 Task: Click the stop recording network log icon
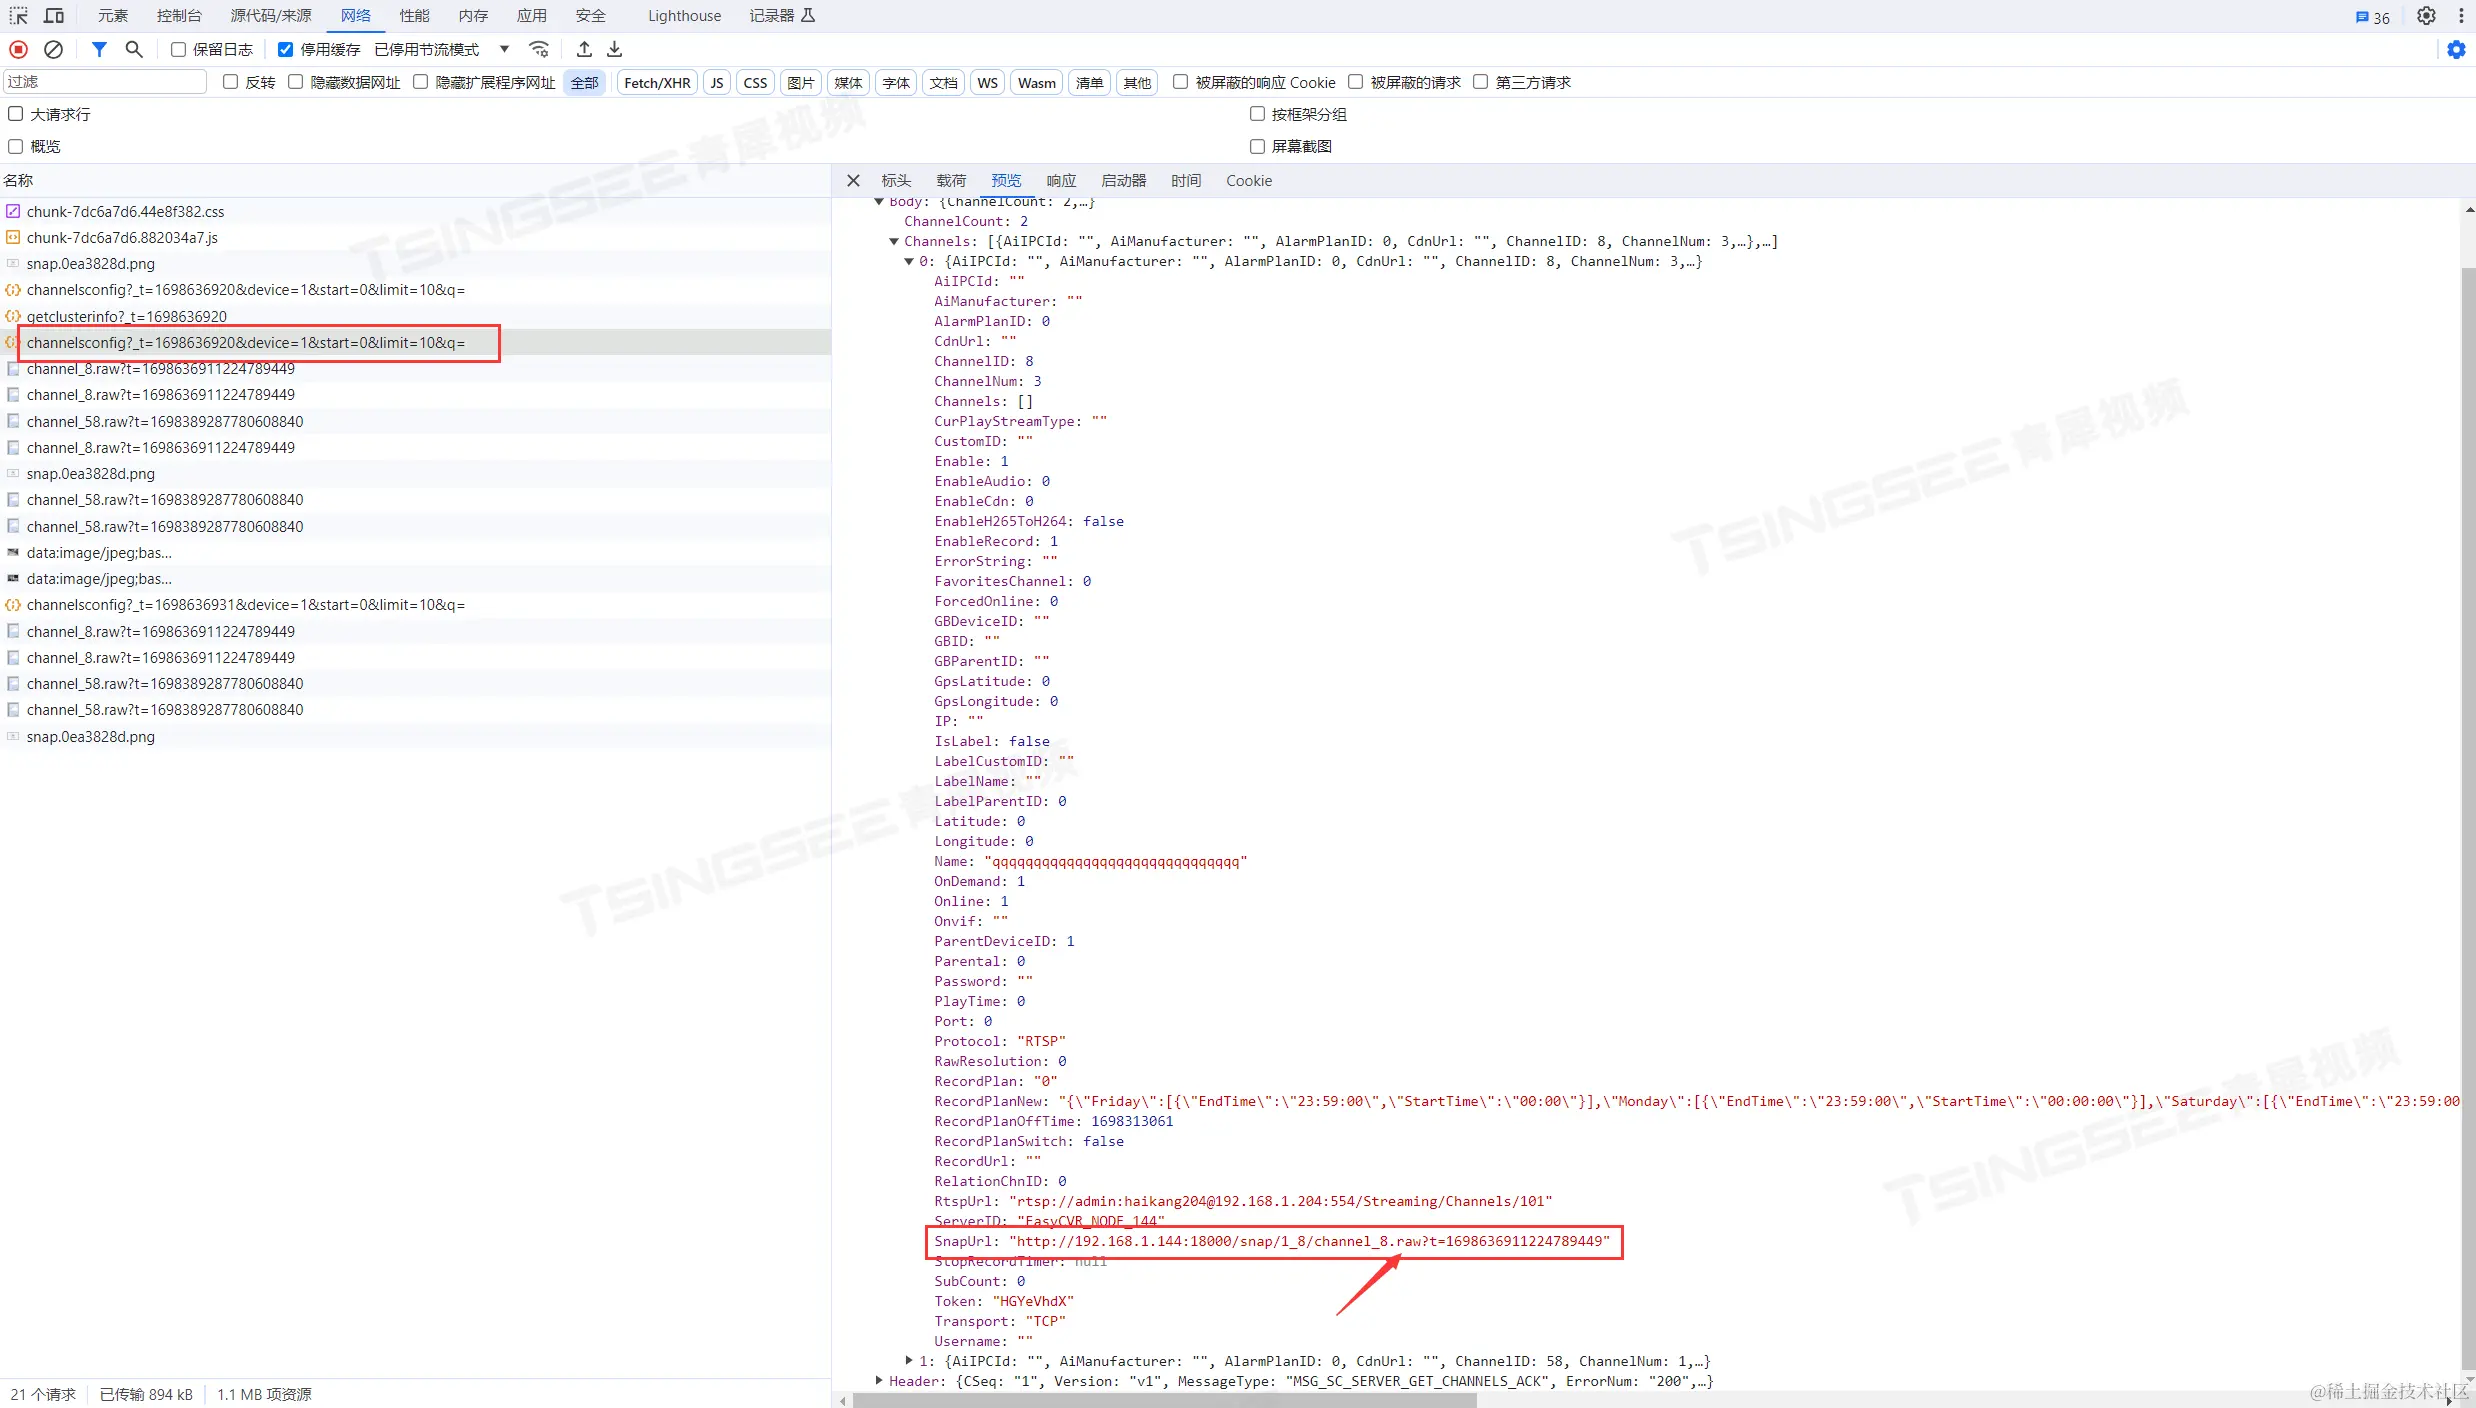[18, 49]
